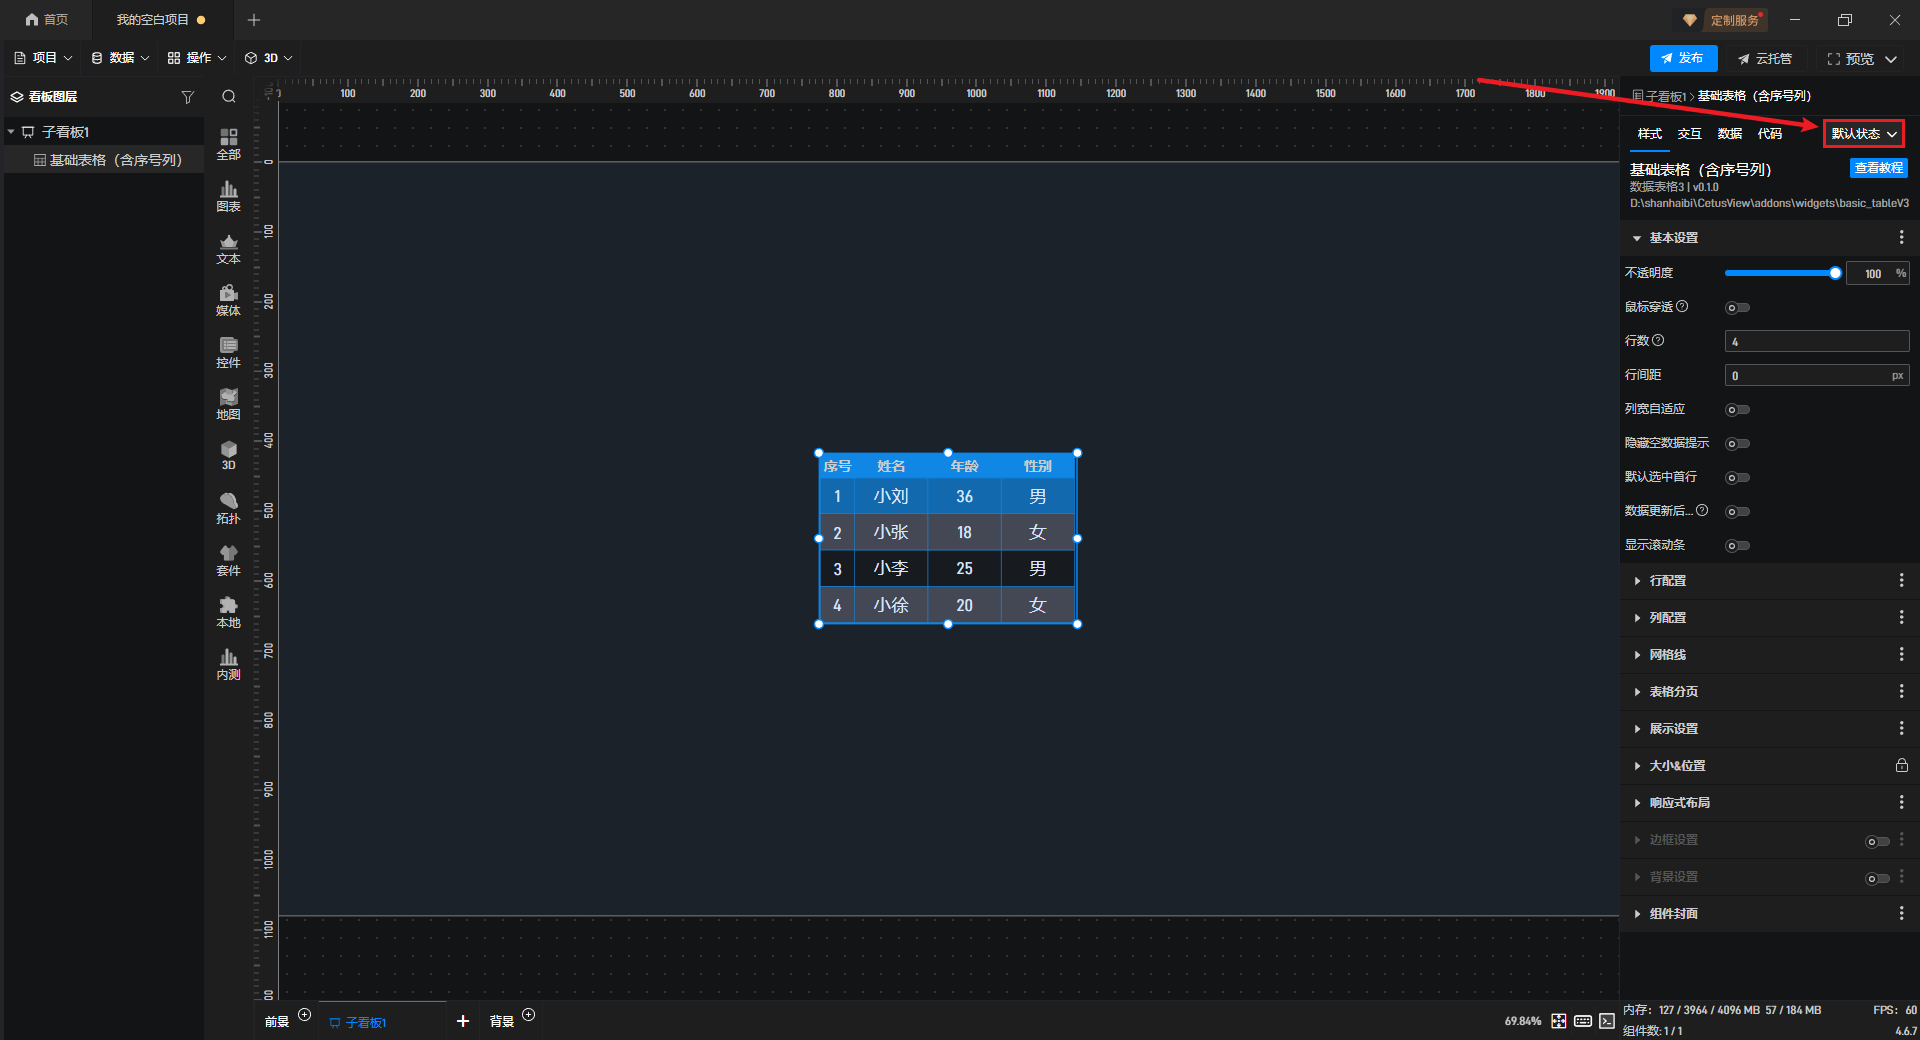Open the 图表 (charts) component category
1920x1040 pixels.
point(228,195)
